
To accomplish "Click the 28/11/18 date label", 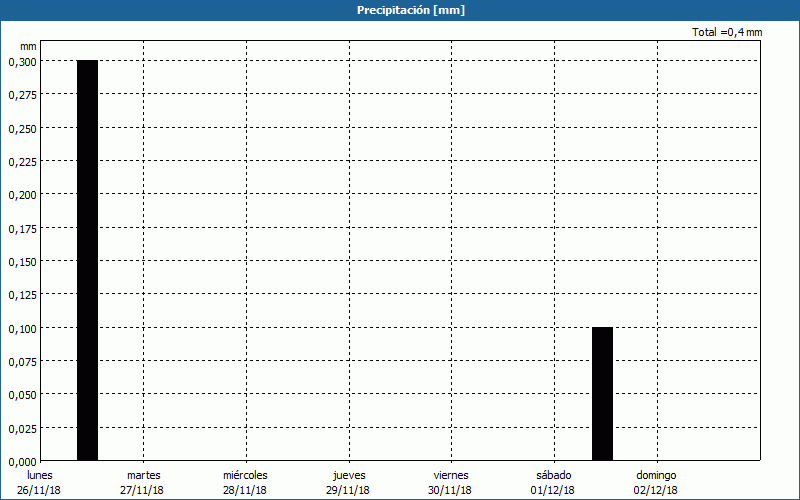I will (x=245, y=490).
